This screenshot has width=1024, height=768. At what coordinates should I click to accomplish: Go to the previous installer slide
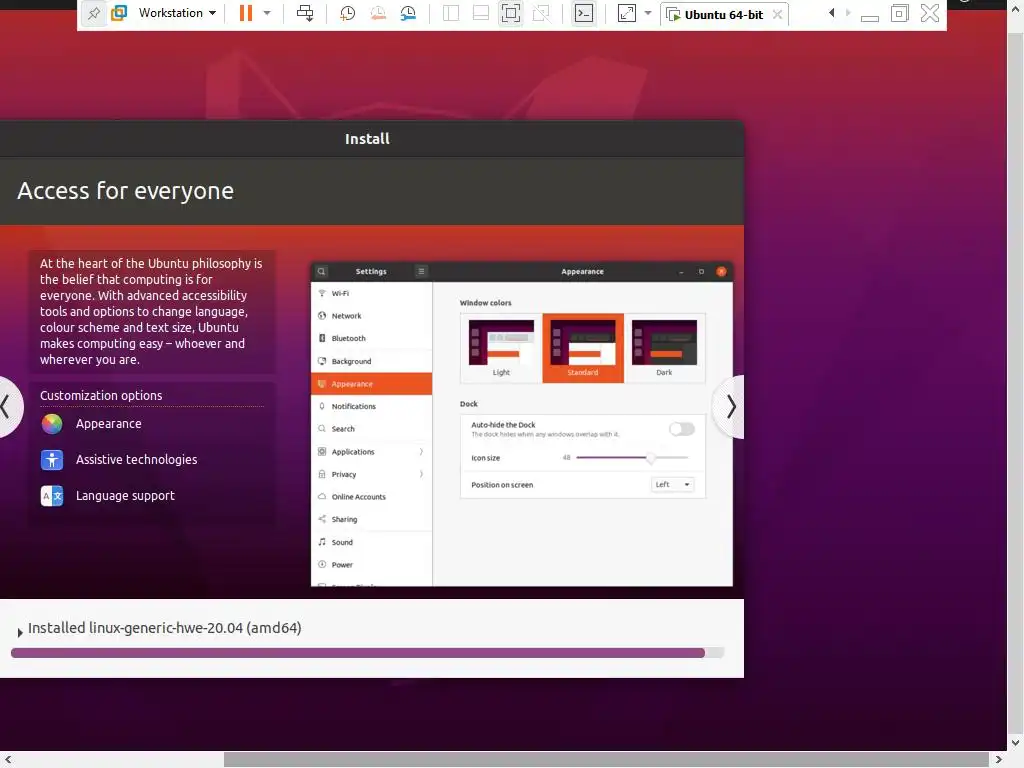pyautogui.click(x=8, y=407)
